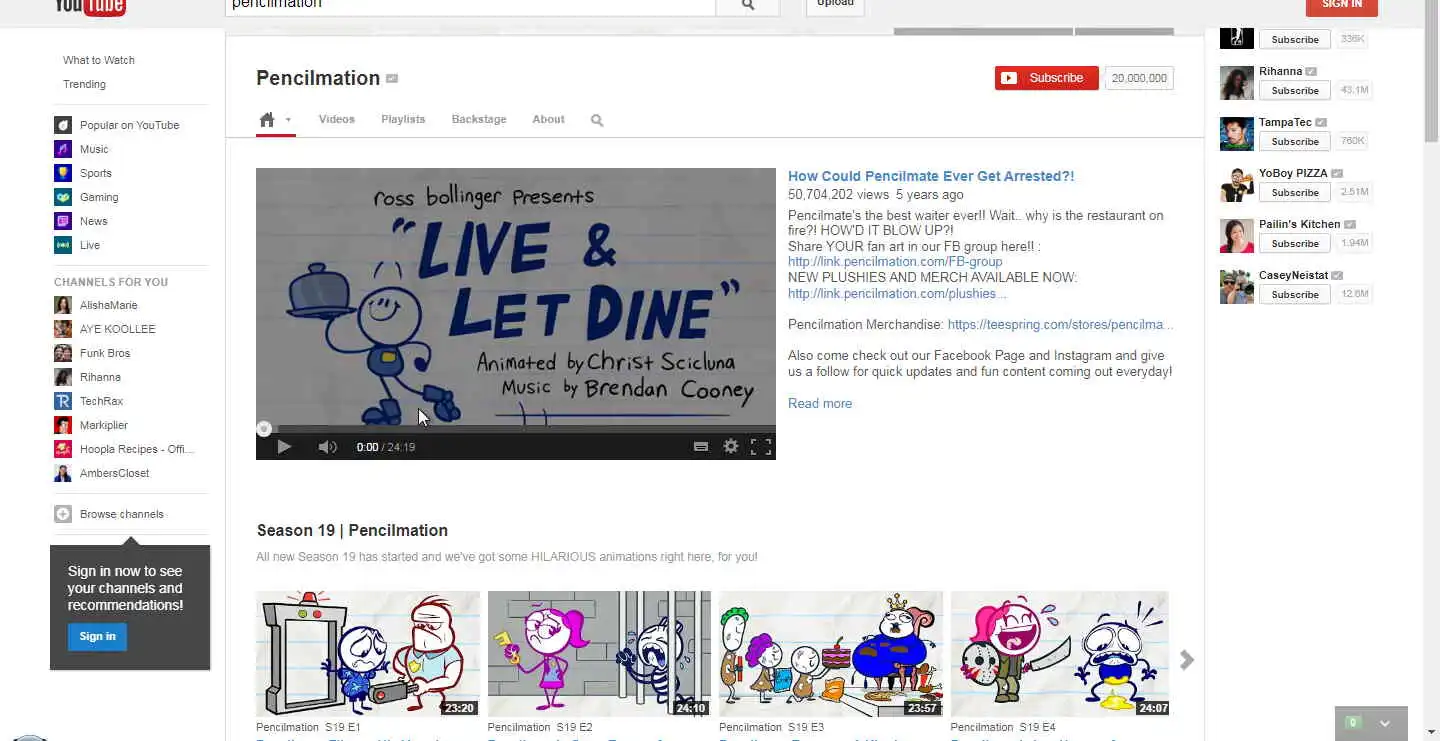Image resolution: width=1440 pixels, height=741 pixels.
Task: Click Hoopla Recipes channel avatar
Action: [63, 449]
